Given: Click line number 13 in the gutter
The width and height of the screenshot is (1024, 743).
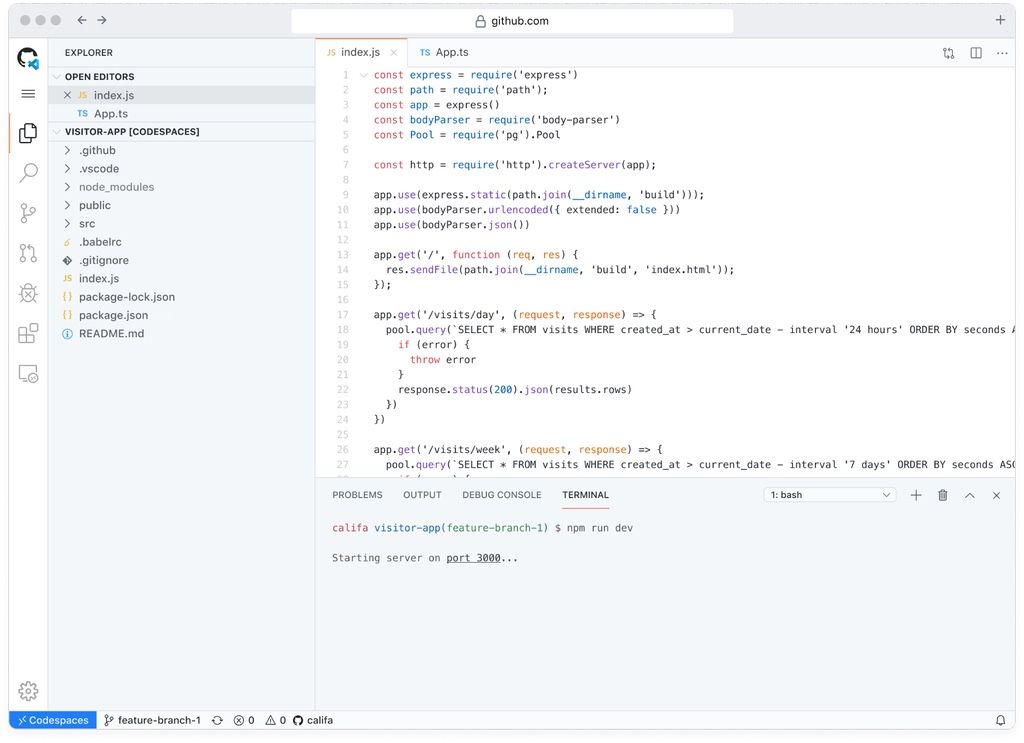Looking at the screenshot, I should pyautogui.click(x=343, y=255).
